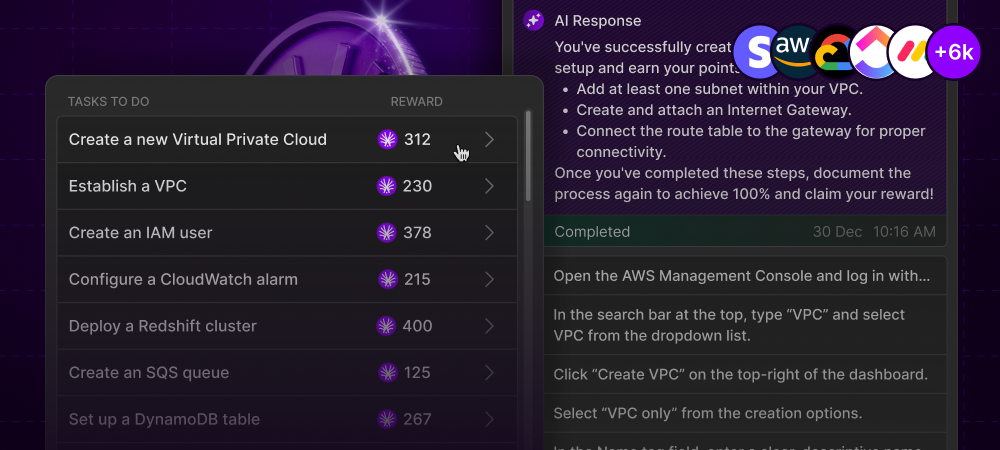Click the reward coin icon beside 230

[x=387, y=186]
